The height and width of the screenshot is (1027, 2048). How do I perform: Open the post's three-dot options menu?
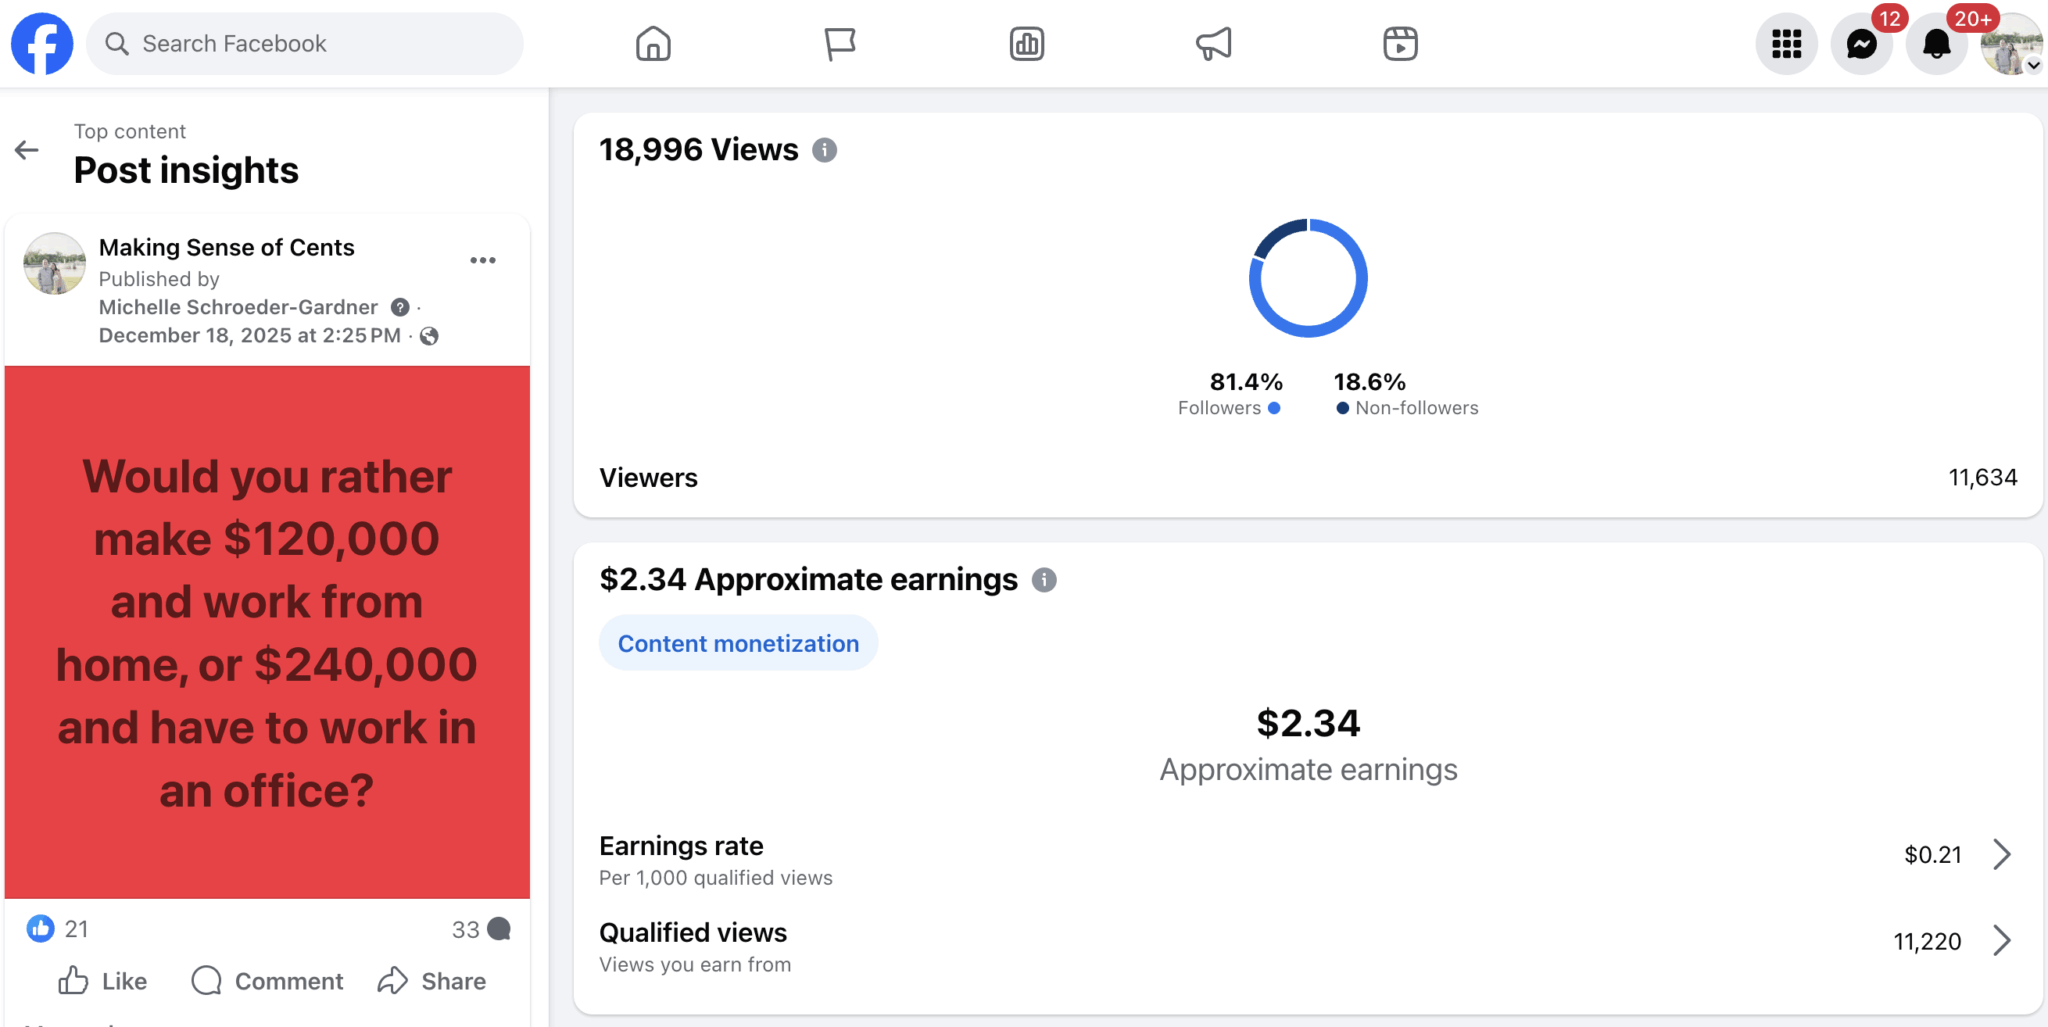pos(483,260)
